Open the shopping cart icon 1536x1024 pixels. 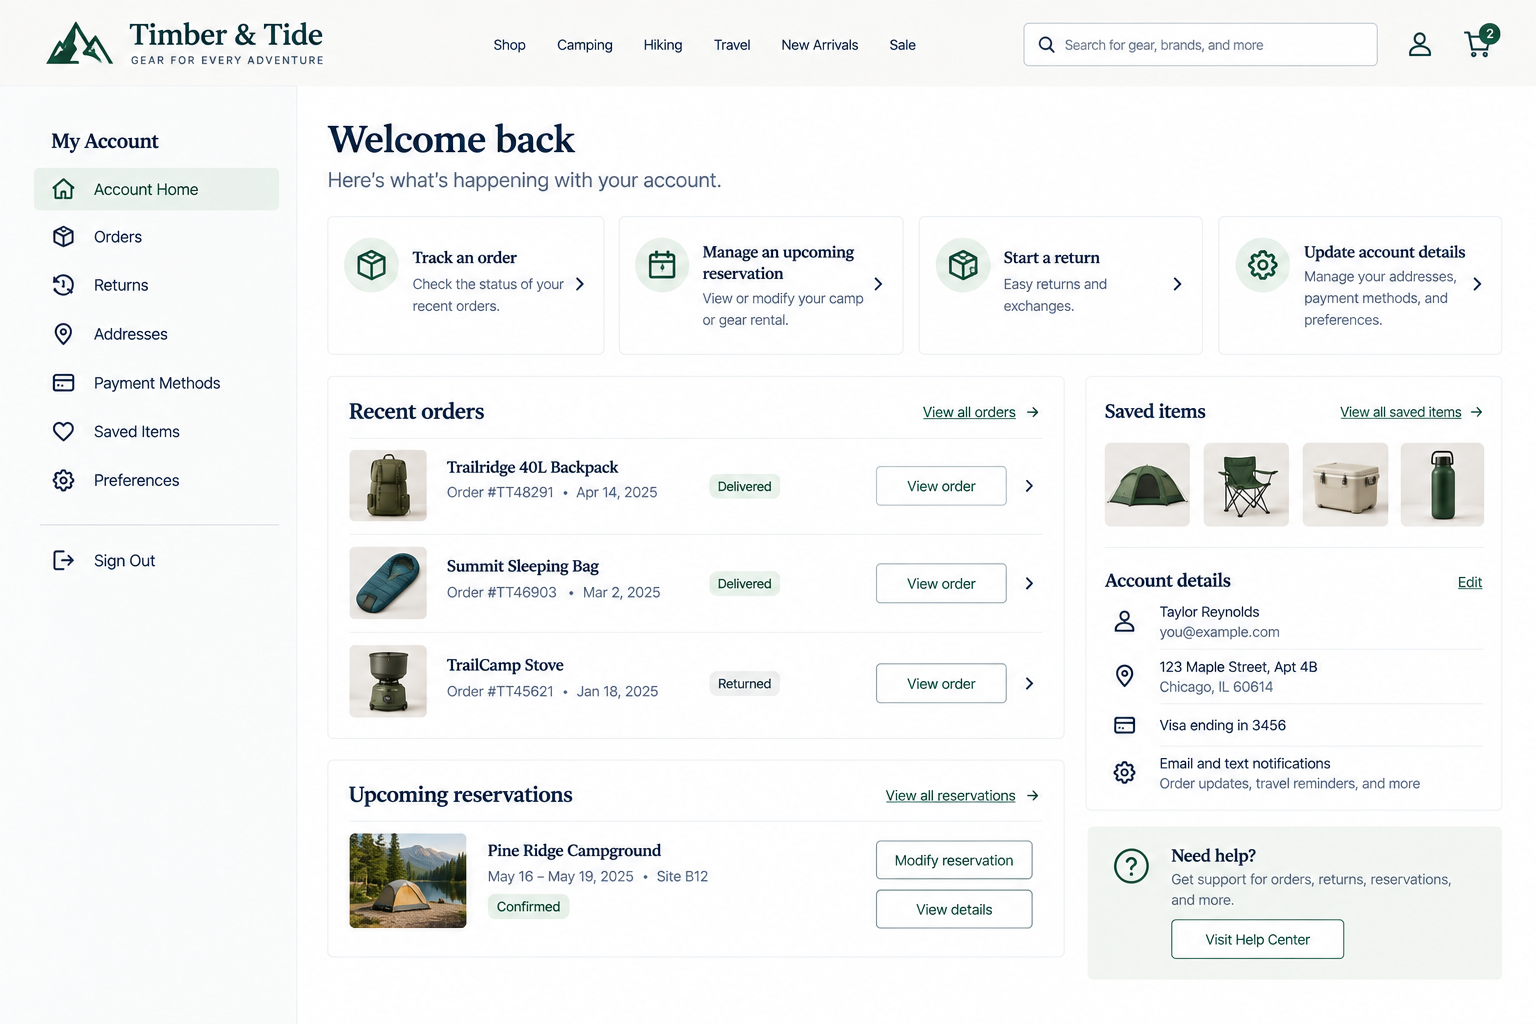(1479, 43)
